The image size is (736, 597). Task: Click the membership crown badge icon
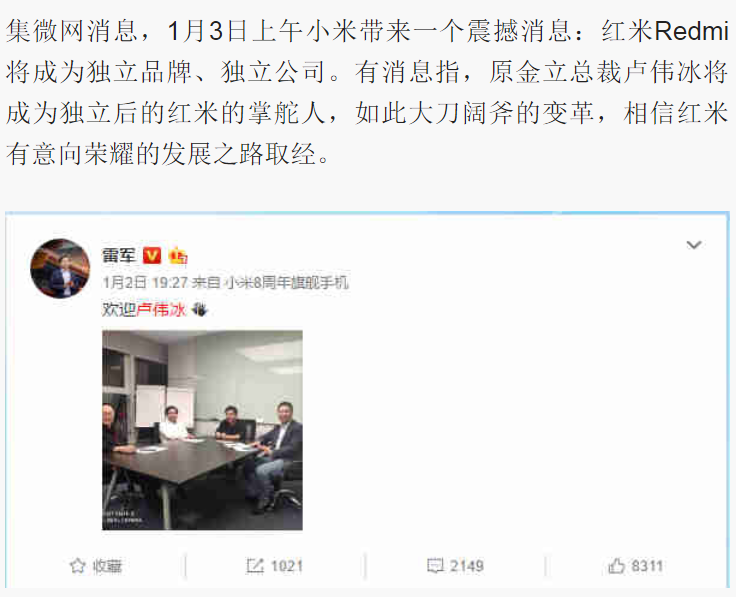(x=178, y=255)
